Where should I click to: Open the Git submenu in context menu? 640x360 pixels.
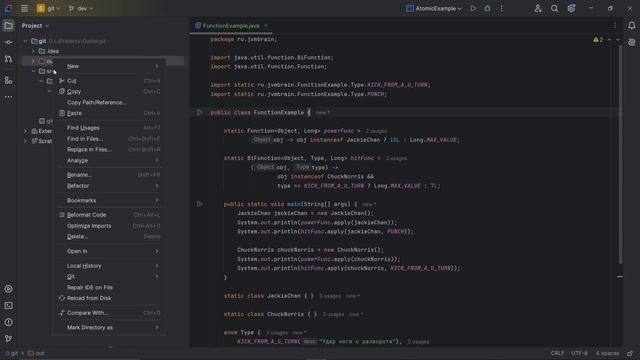109,277
